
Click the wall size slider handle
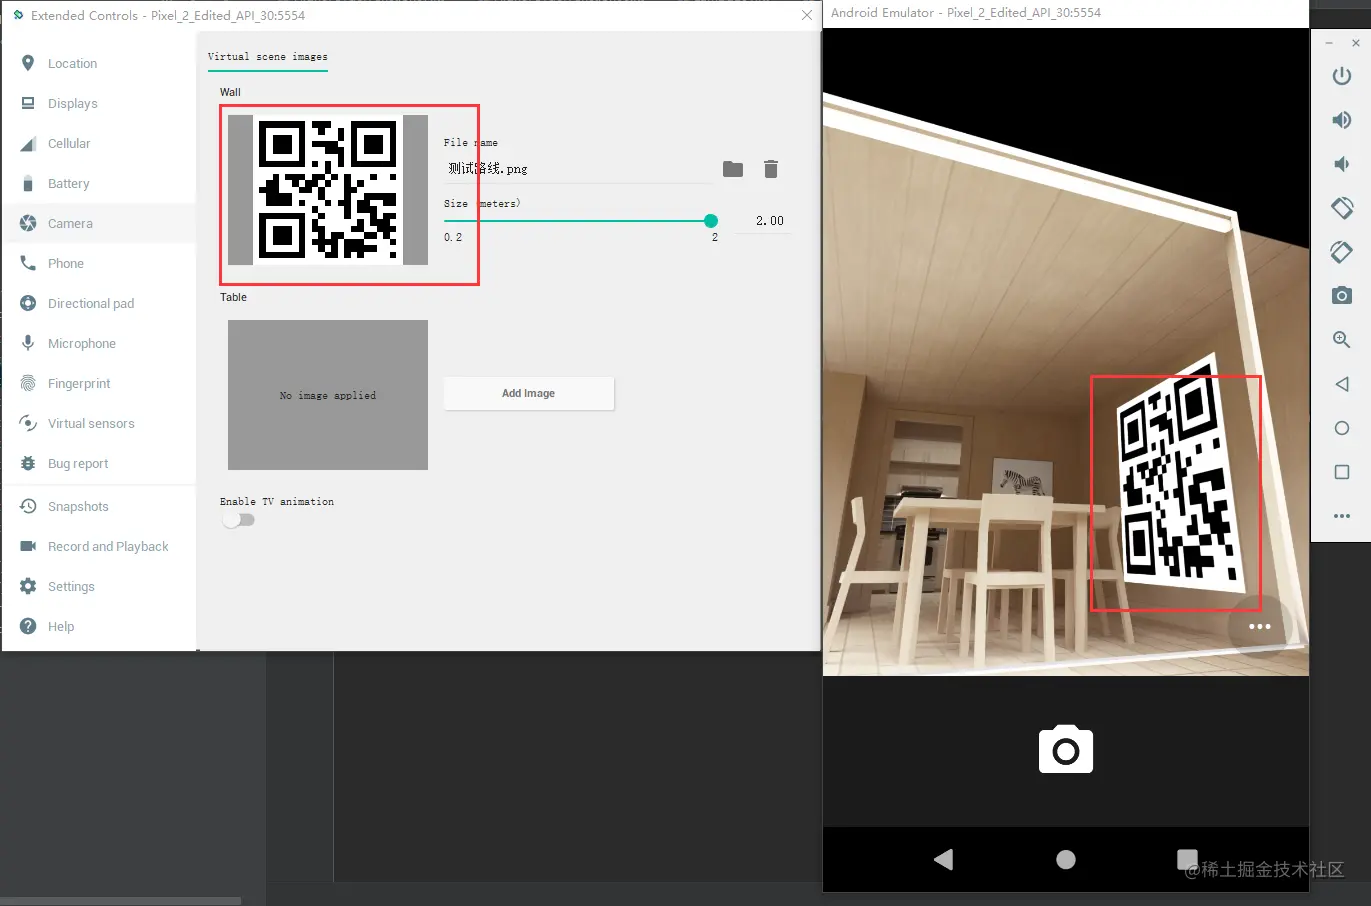point(711,220)
